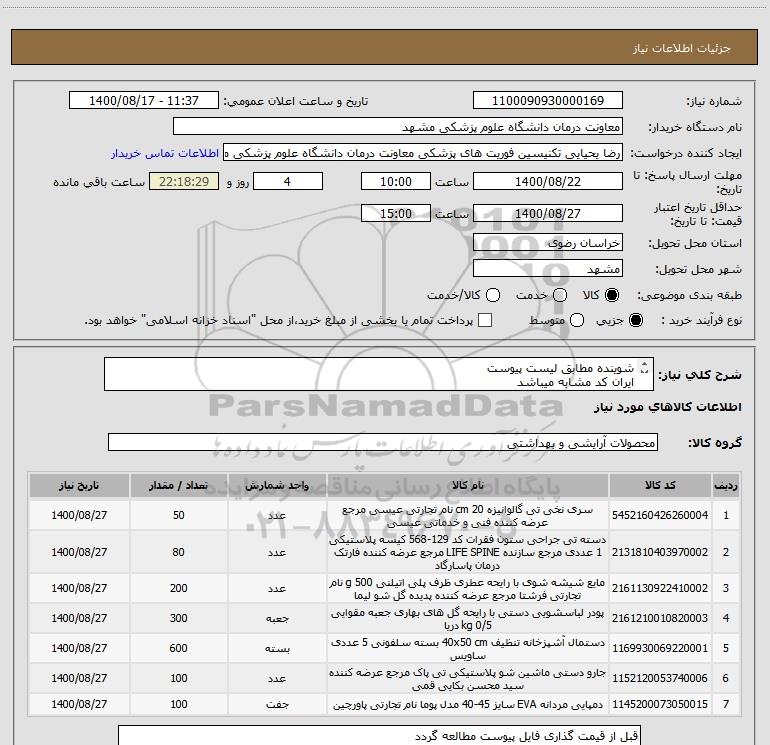Screen dimensions: 770x745
Task: Click quantity 50 in row 1
Action: click(178, 515)
